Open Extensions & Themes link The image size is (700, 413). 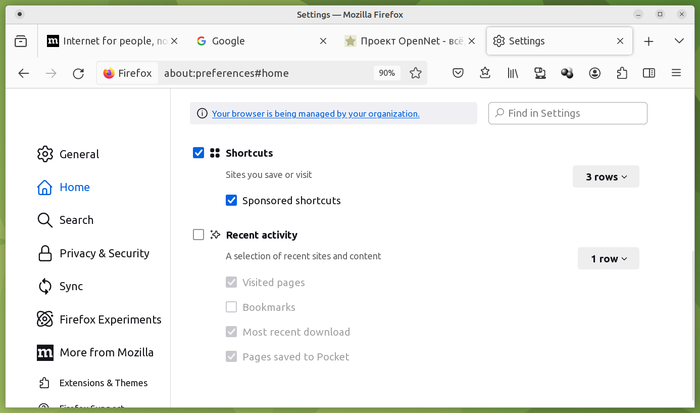[103, 383]
